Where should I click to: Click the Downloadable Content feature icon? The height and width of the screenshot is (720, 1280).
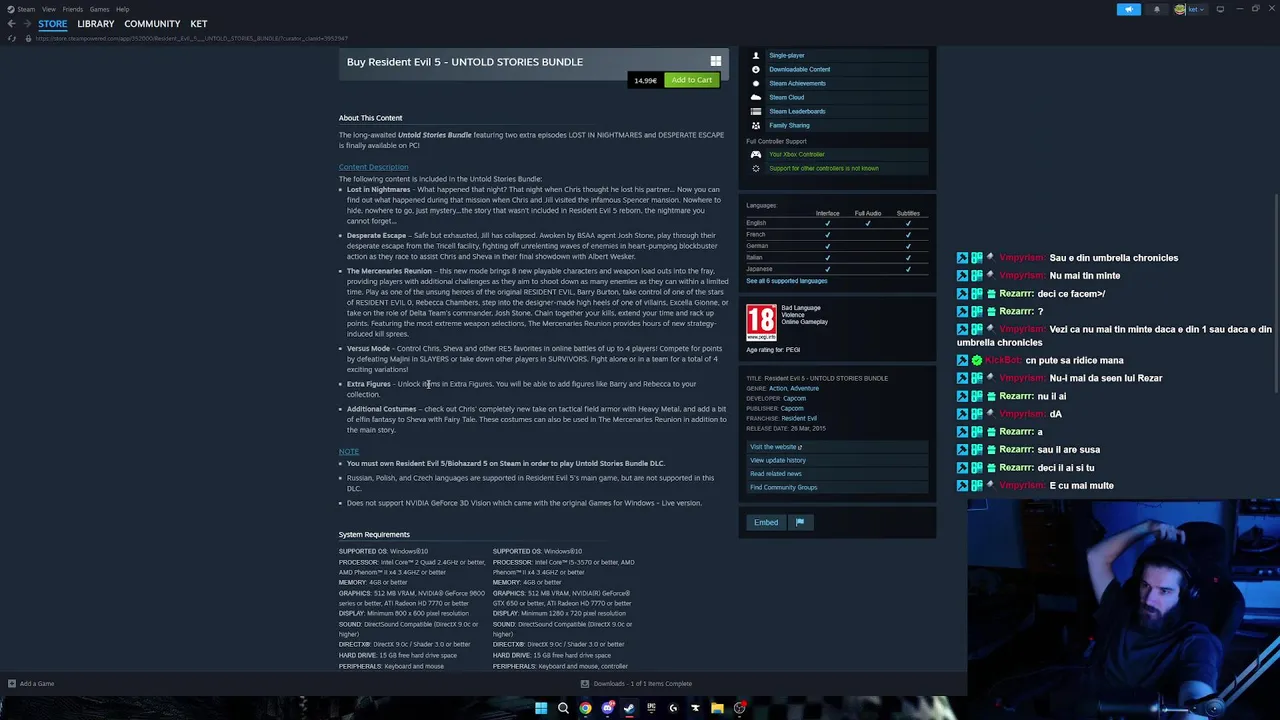(755, 69)
